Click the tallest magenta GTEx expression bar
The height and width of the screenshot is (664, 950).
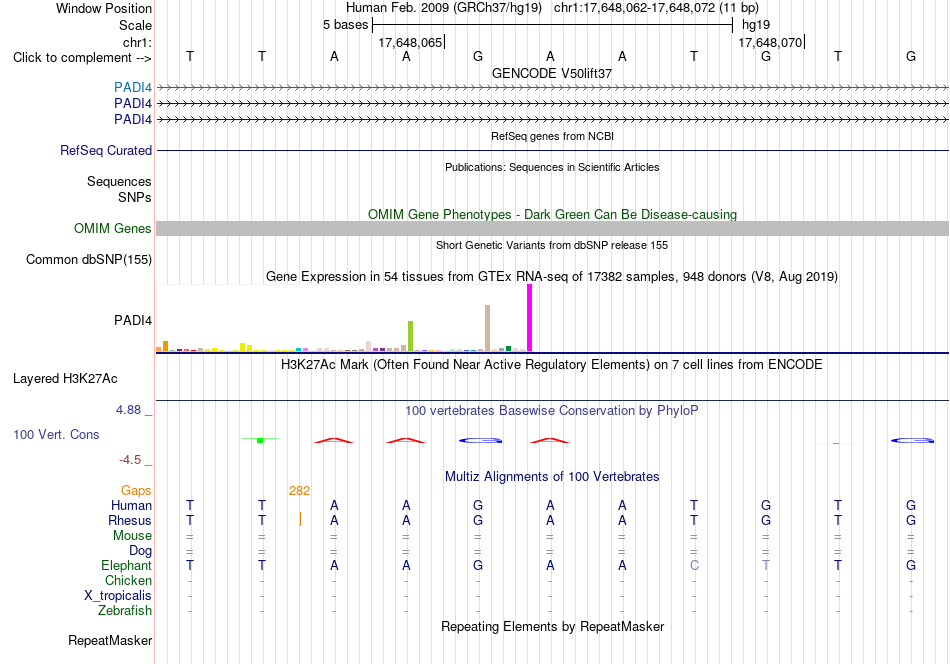pos(530,318)
